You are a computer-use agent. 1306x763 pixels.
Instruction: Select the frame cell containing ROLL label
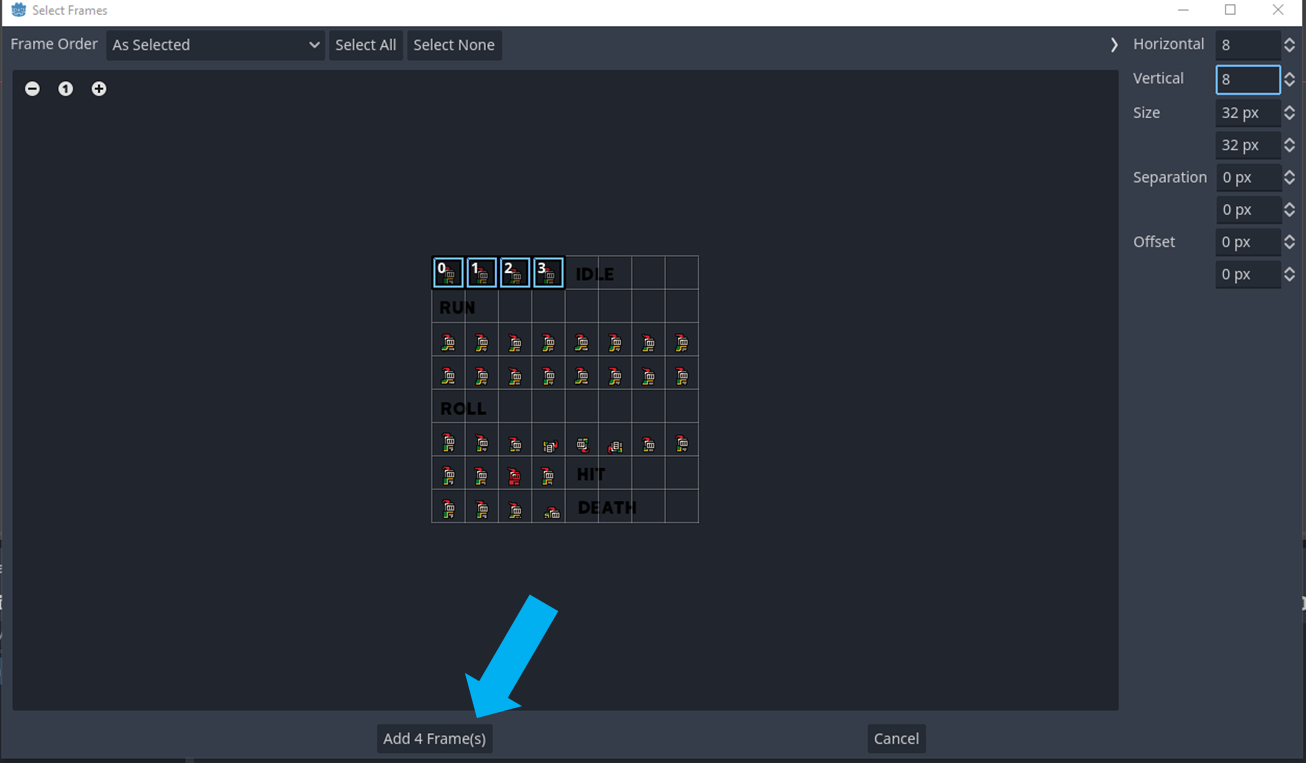coord(448,407)
